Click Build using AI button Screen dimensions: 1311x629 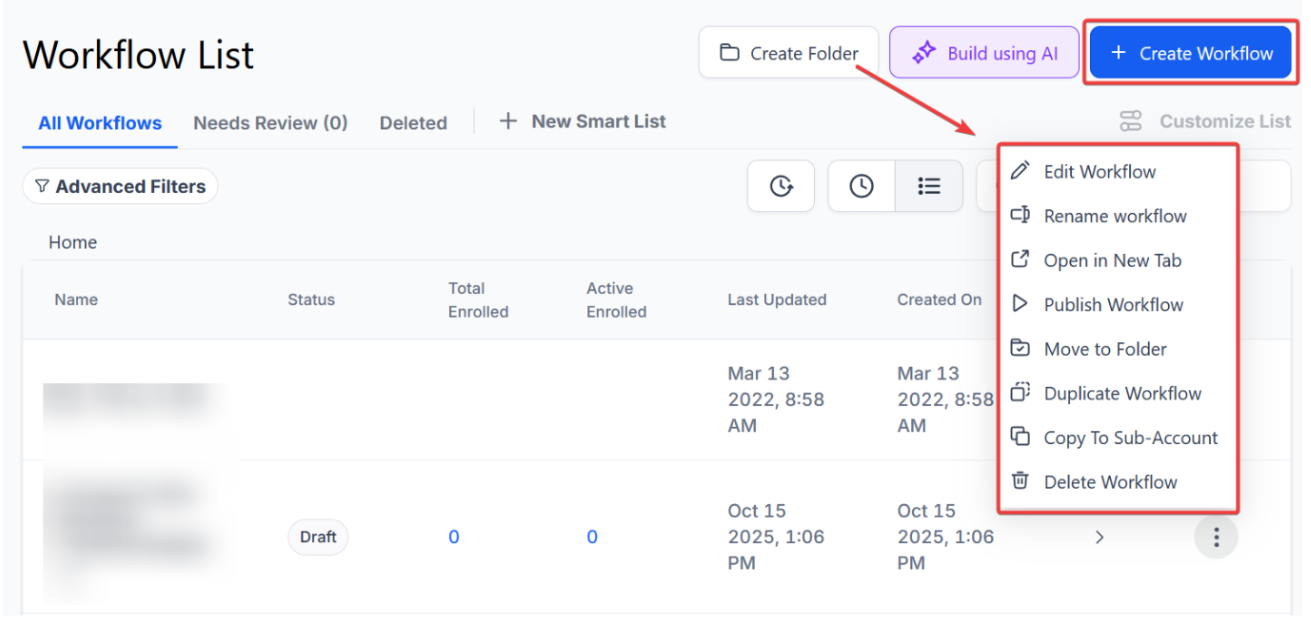[985, 53]
